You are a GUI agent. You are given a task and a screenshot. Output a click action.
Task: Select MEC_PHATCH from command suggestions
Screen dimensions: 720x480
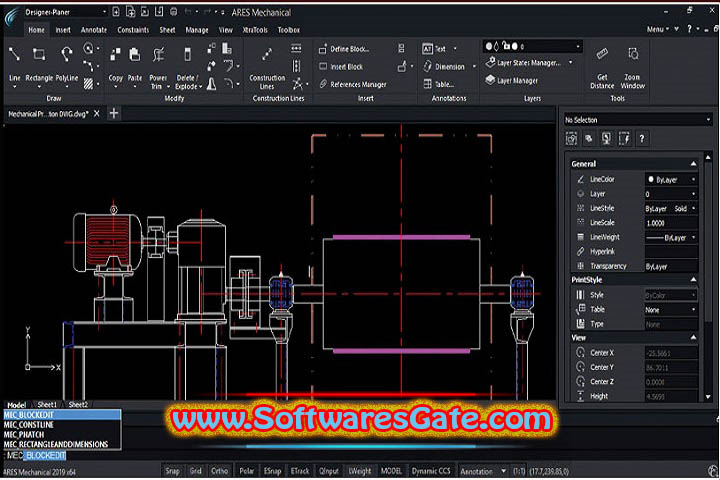tap(62, 434)
